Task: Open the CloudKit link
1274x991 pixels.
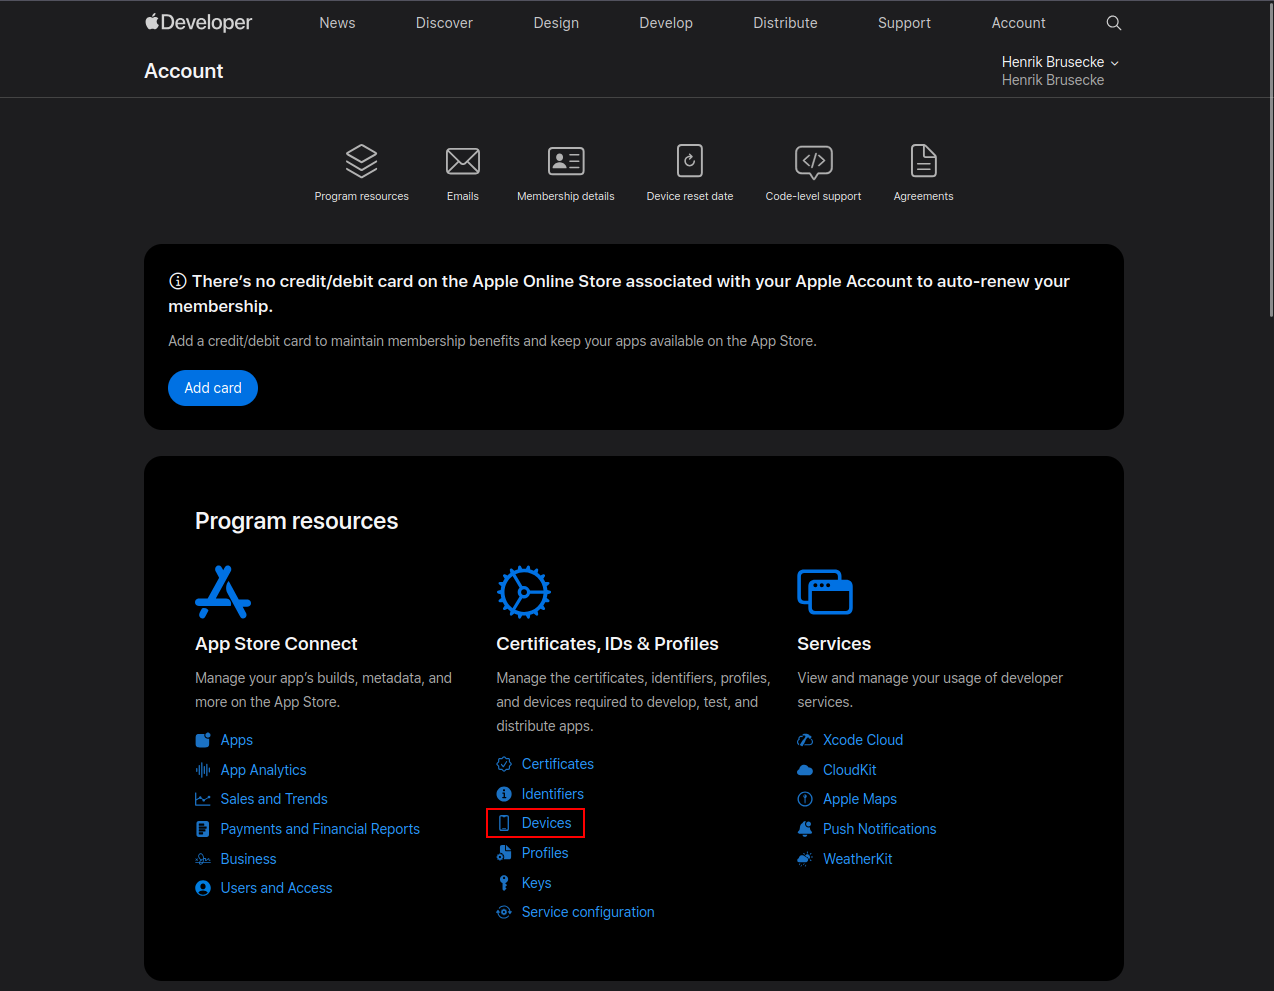Action: (x=850, y=770)
